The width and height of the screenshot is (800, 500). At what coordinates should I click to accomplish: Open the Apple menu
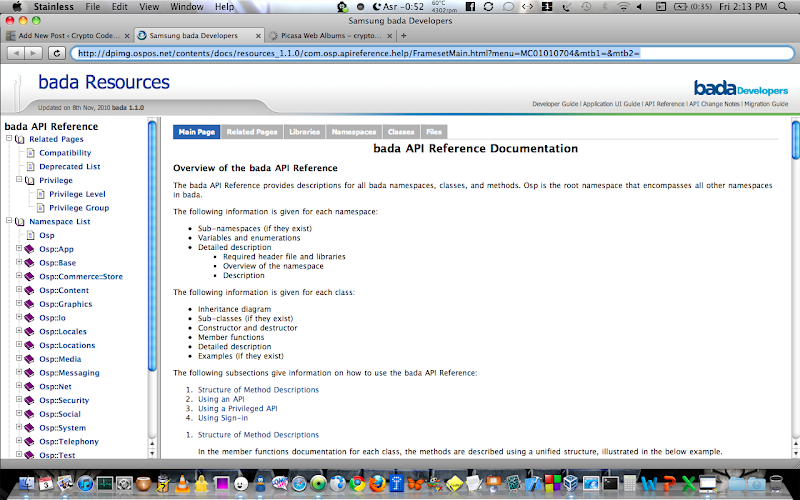[x=17, y=7]
